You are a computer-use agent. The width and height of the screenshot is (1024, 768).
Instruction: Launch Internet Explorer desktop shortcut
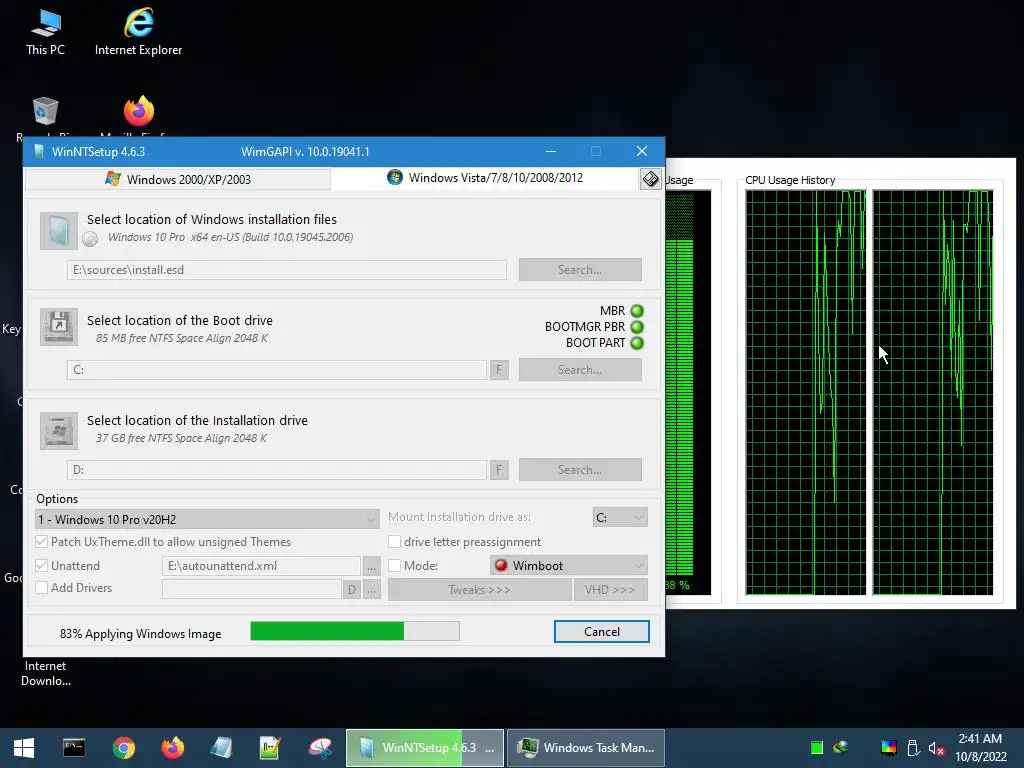click(x=138, y=31)
